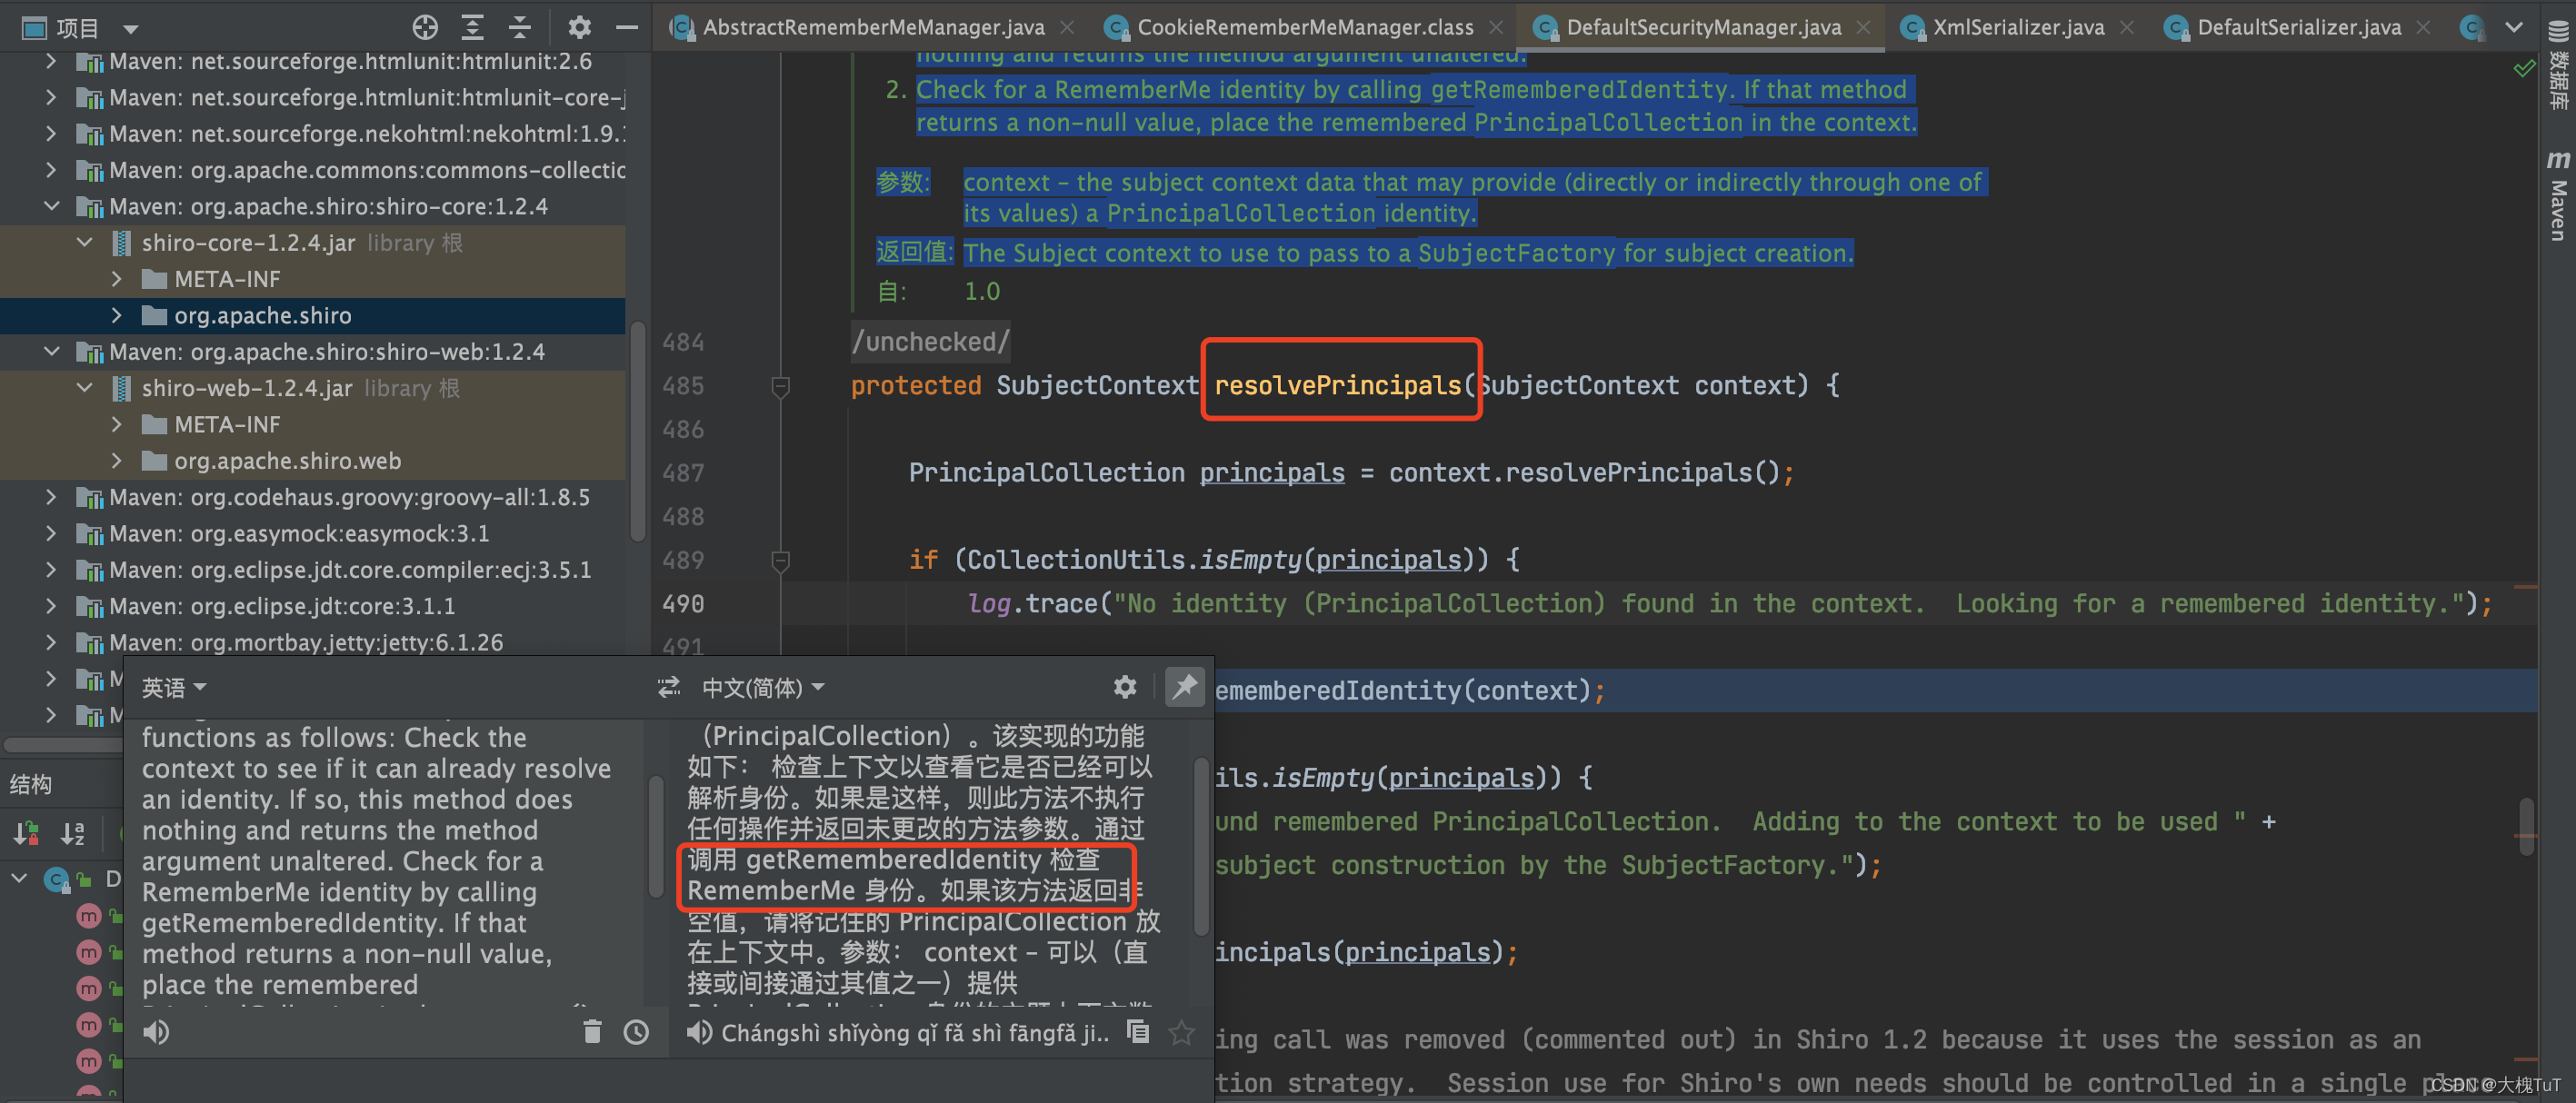The height and width of the screenshot is (1103, 2576).
Task: Click getRememberedIdentity link in doc comment
Action: [x=1578, y=90]
